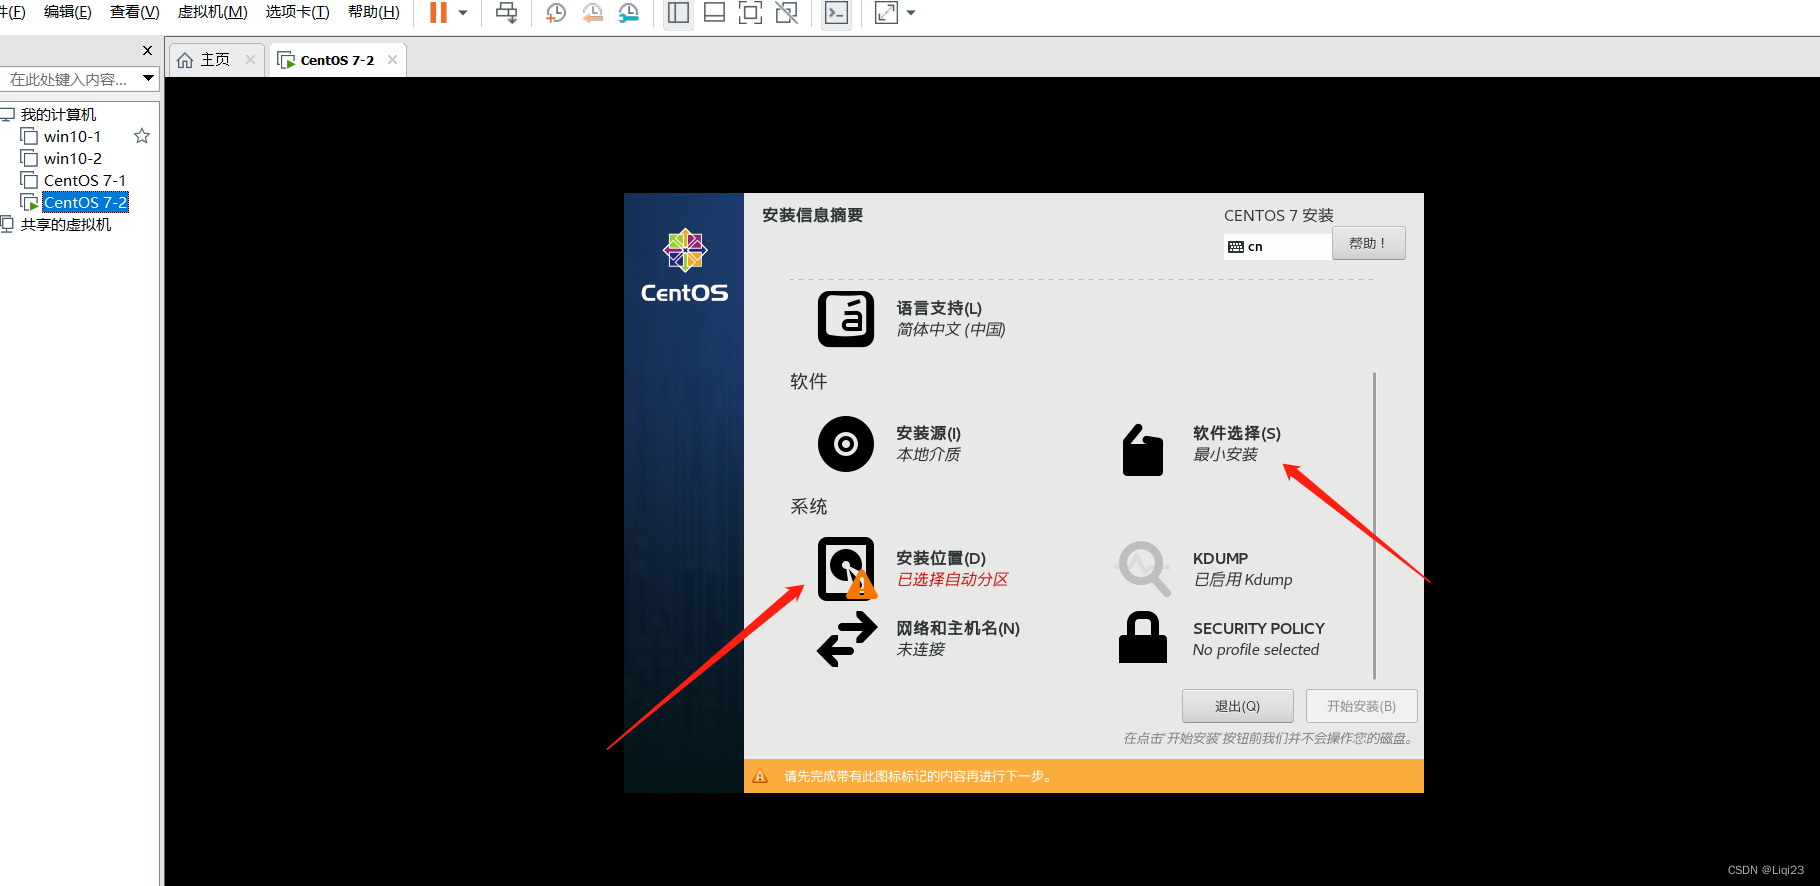Close the 主页 tab
Image resolution: width=1820 pixels, height=886 pixels.
pos(250,60)
